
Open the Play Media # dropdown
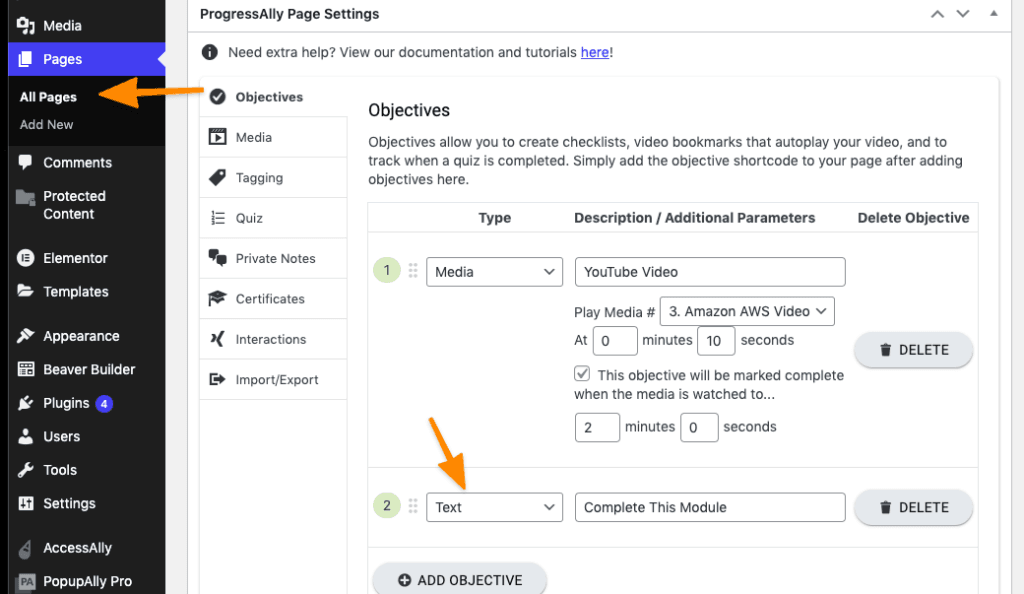pos(746,311)
